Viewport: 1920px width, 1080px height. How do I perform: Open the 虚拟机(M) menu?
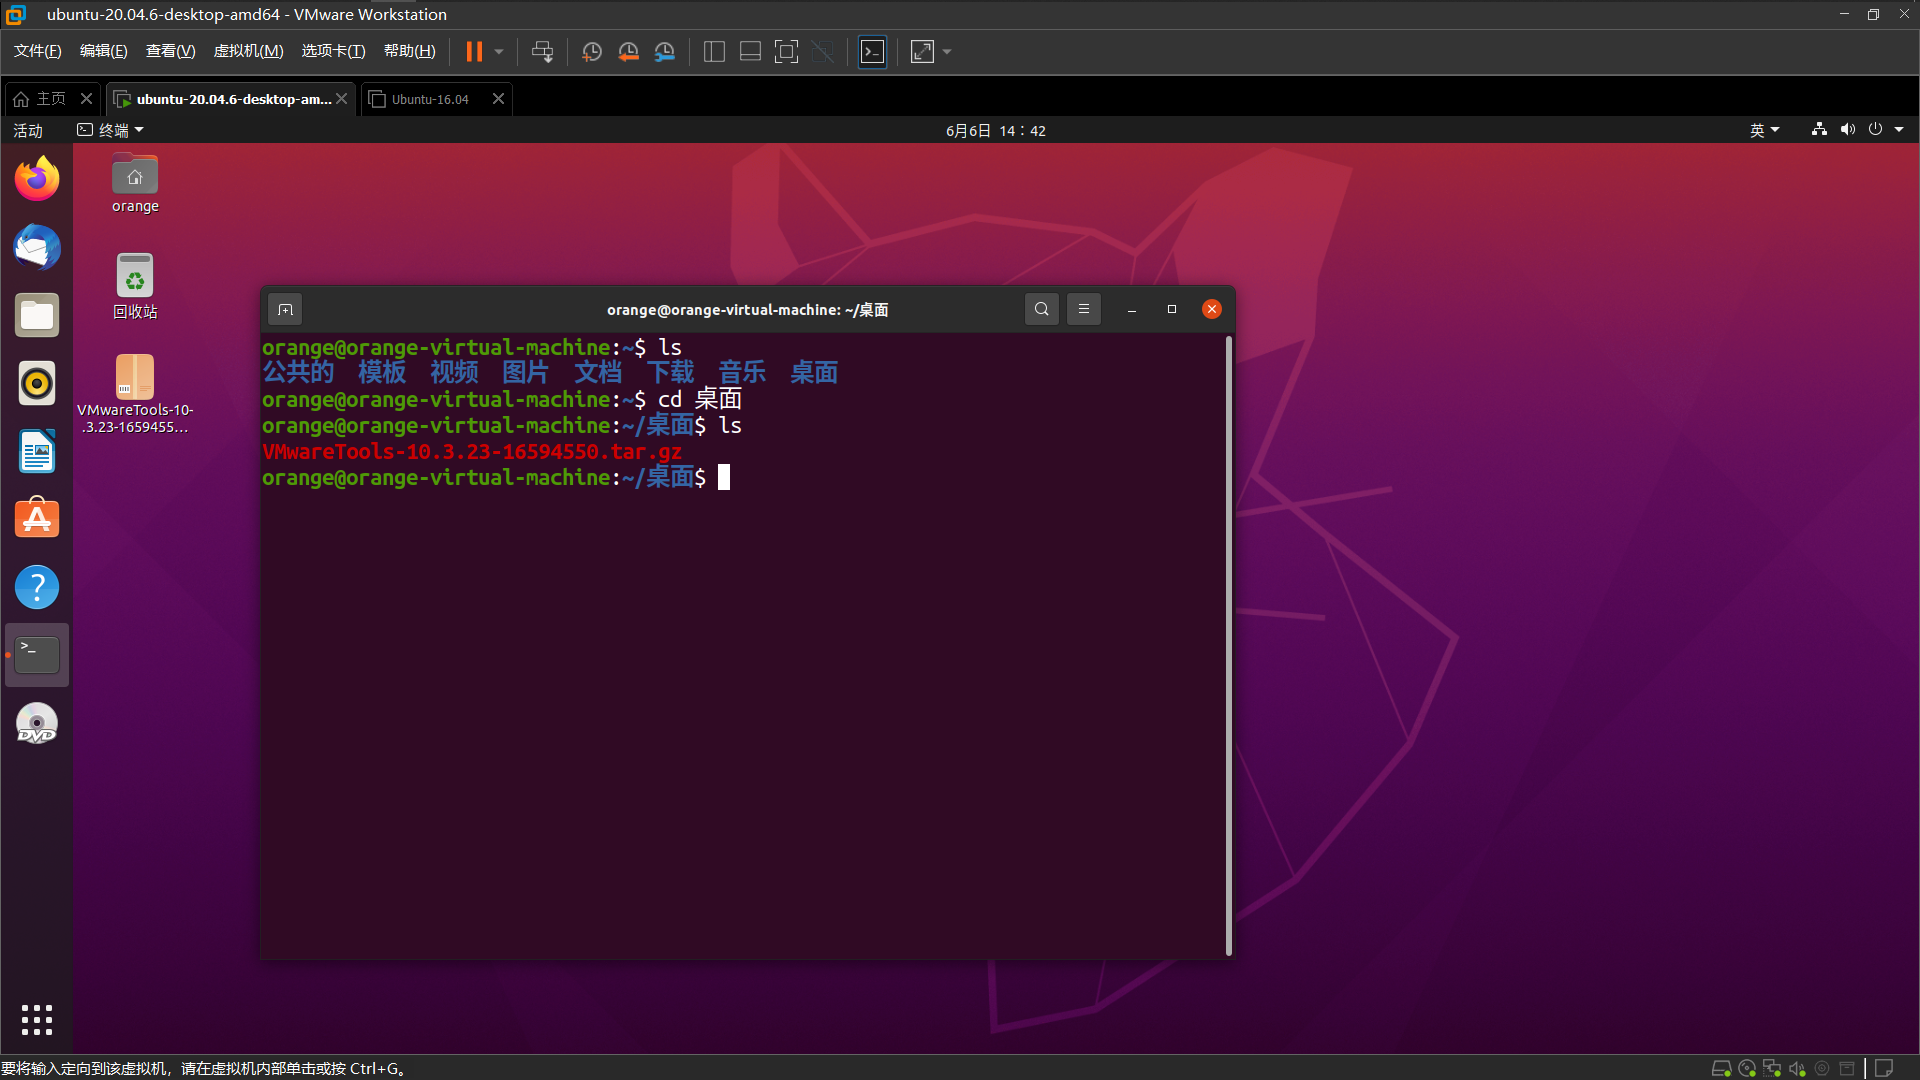pos(248,51)
